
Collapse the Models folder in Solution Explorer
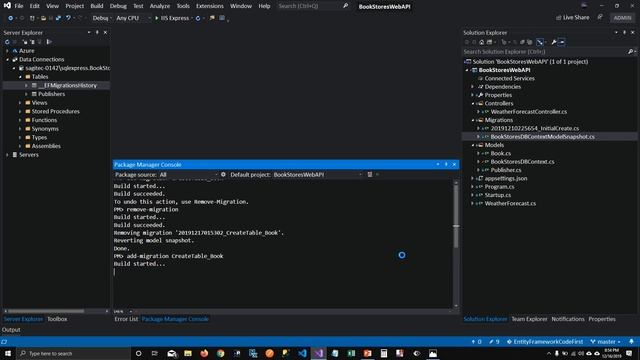[x=473, y=145]
